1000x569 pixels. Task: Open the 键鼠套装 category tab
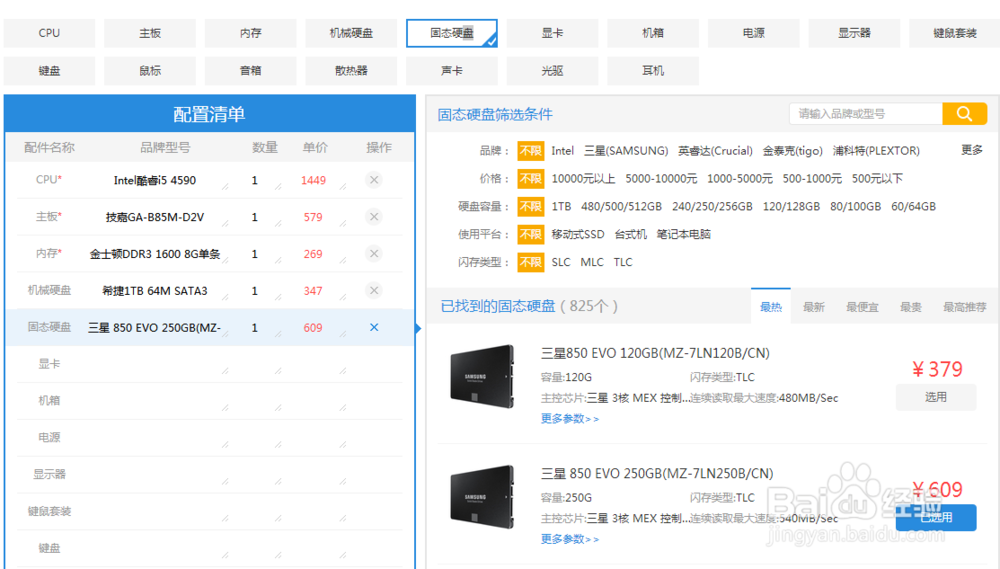[x=955, y=33]
